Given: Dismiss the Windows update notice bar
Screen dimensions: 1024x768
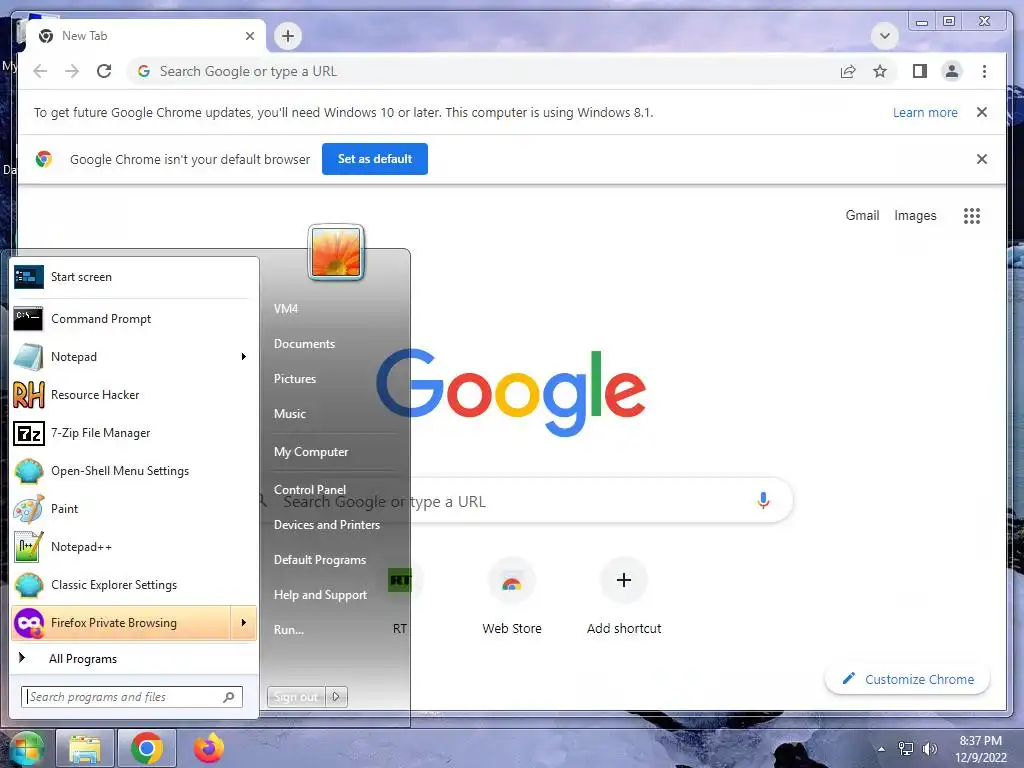Looking at the screenshot, I should [x=982, y=112].
